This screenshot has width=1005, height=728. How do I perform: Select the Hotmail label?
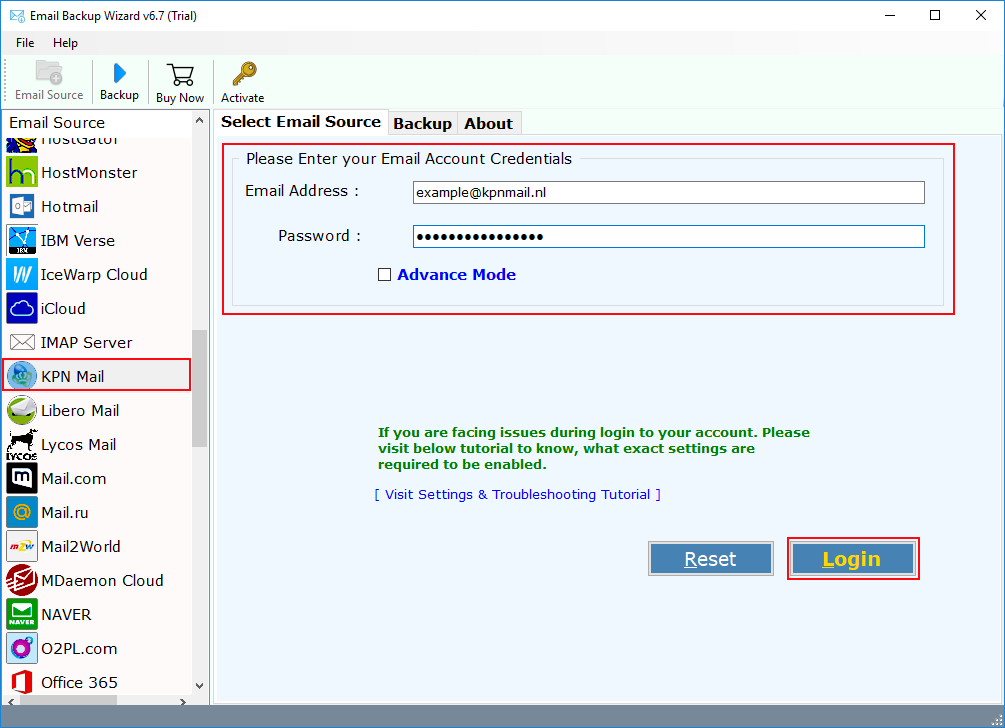(x=70, y=207)
